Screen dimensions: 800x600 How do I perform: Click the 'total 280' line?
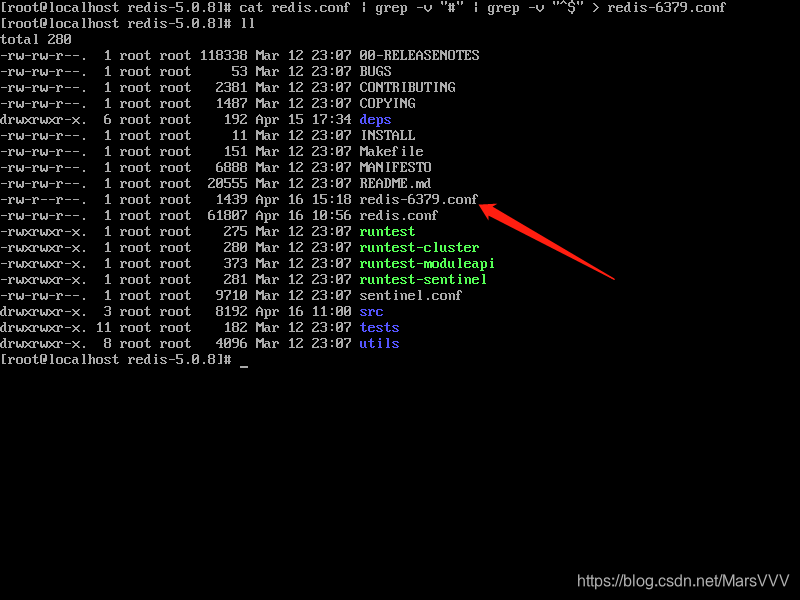click(36, 39)
